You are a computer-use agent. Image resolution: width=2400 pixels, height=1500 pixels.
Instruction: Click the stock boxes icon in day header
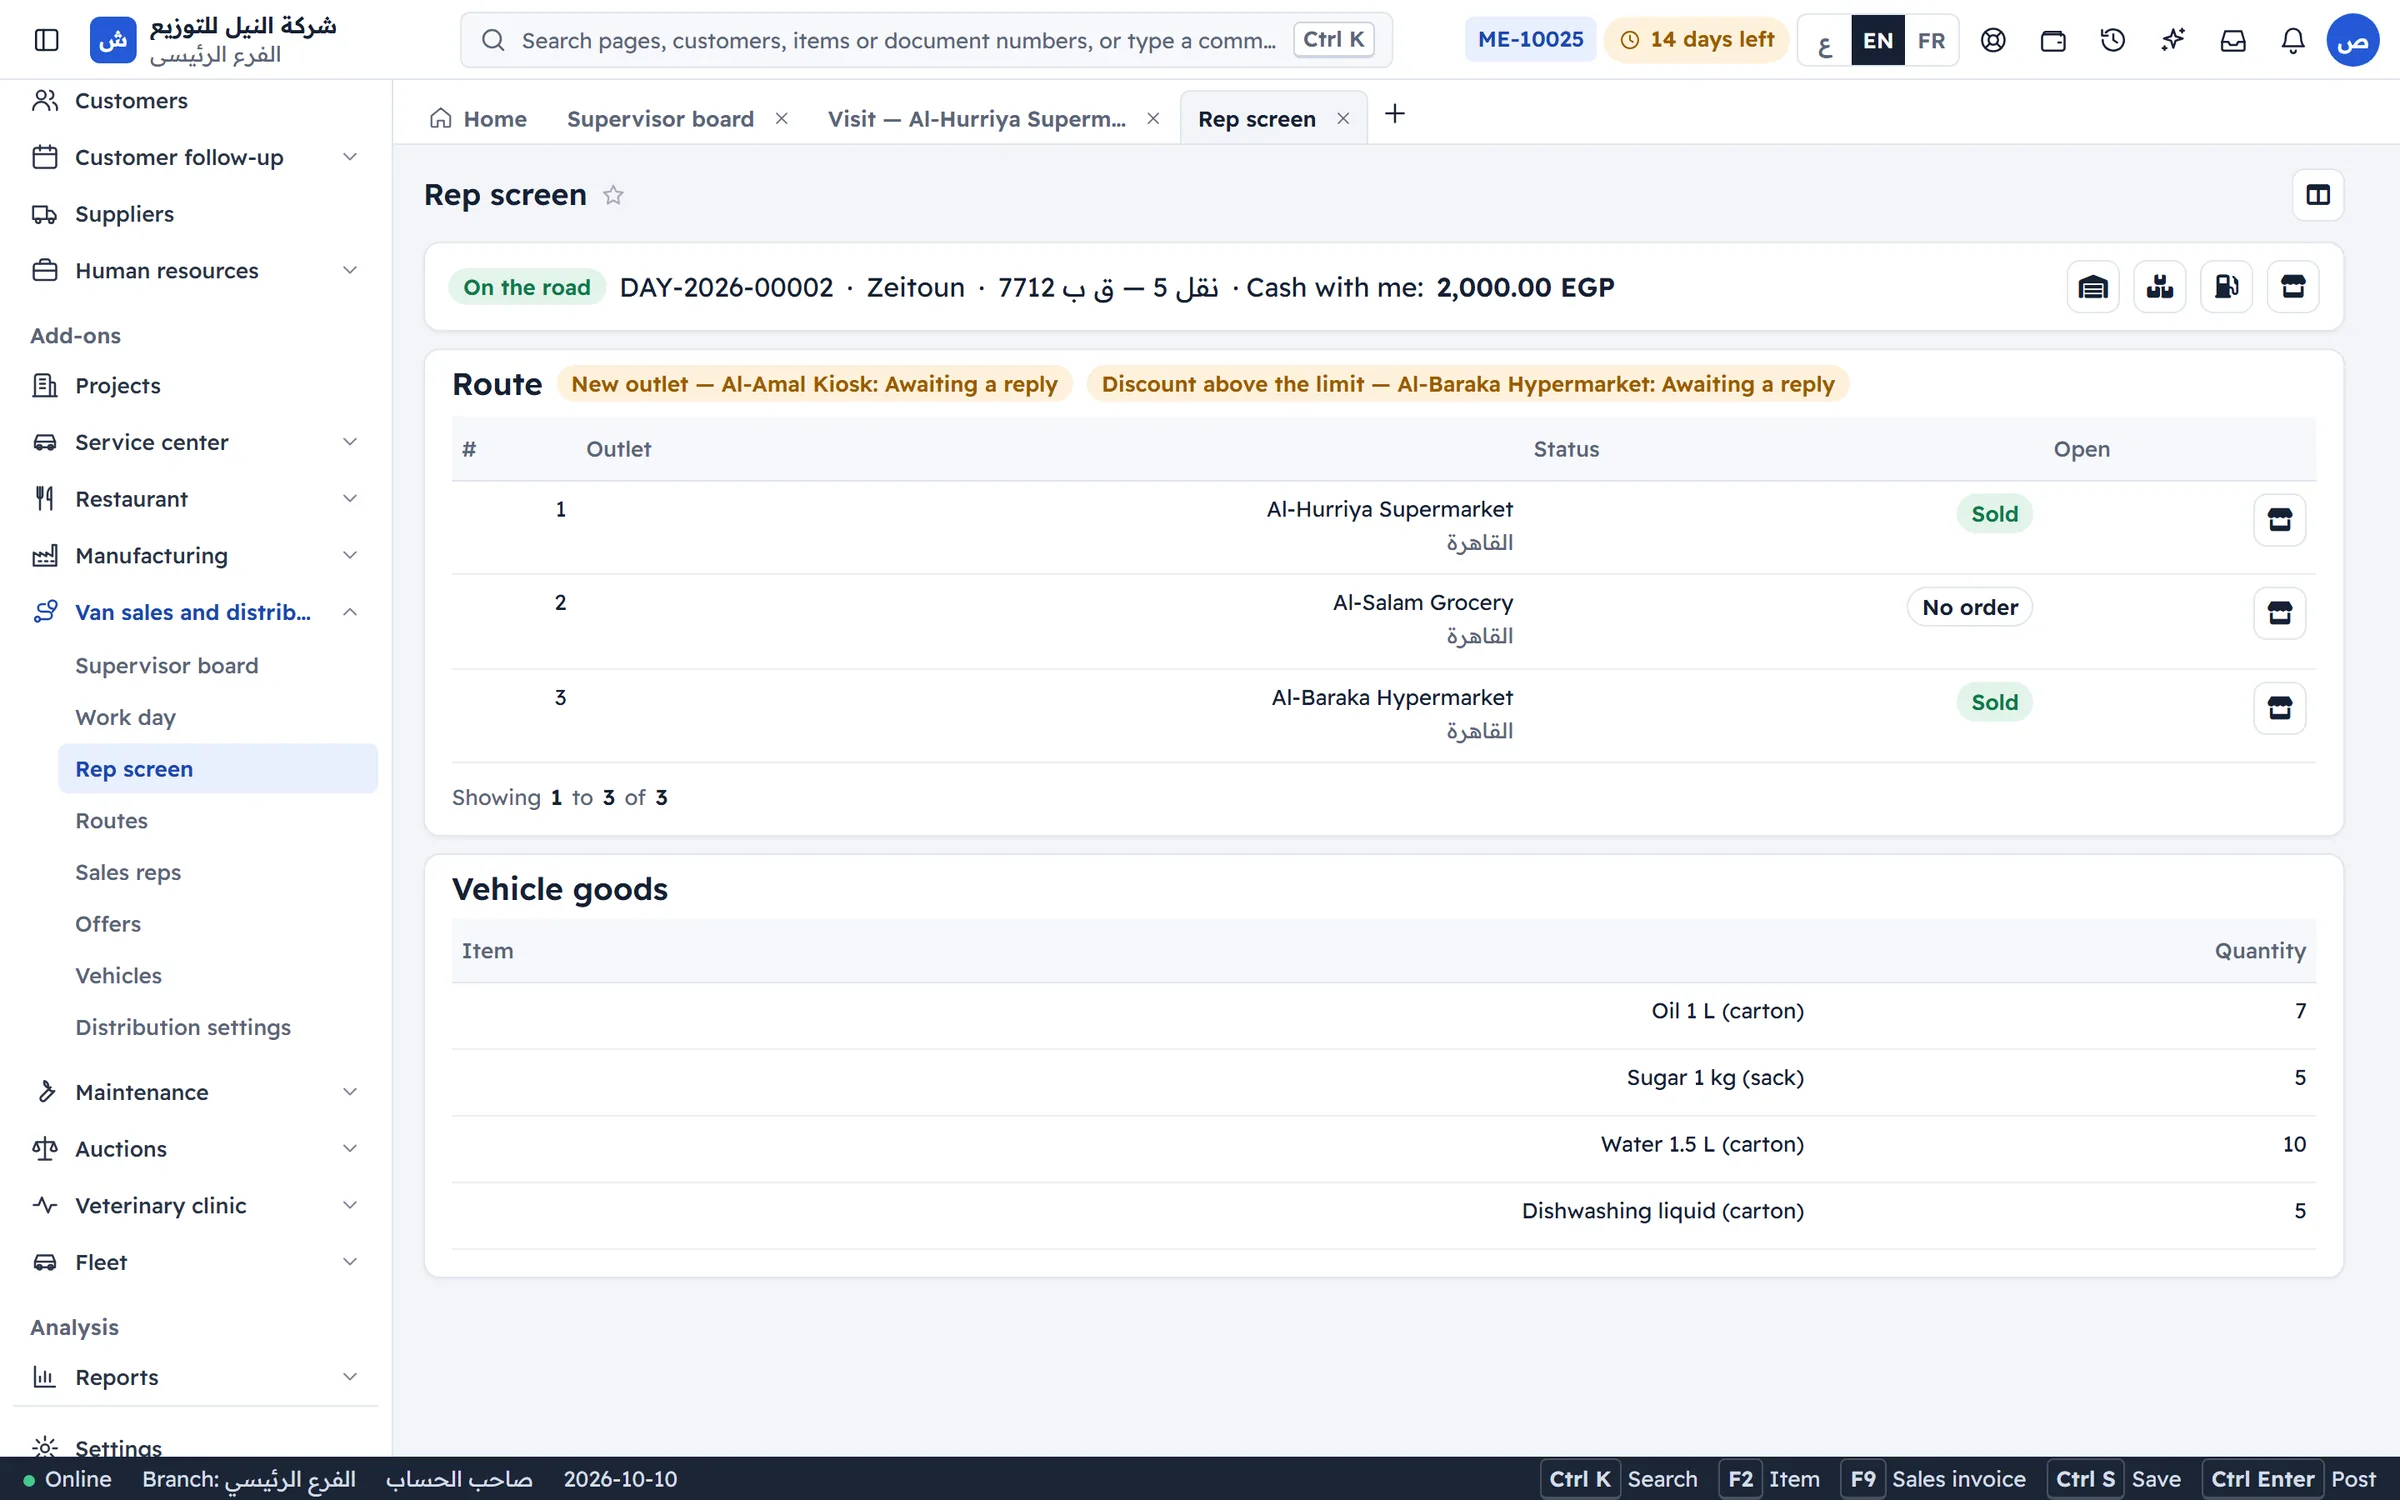click(2160, 287)
